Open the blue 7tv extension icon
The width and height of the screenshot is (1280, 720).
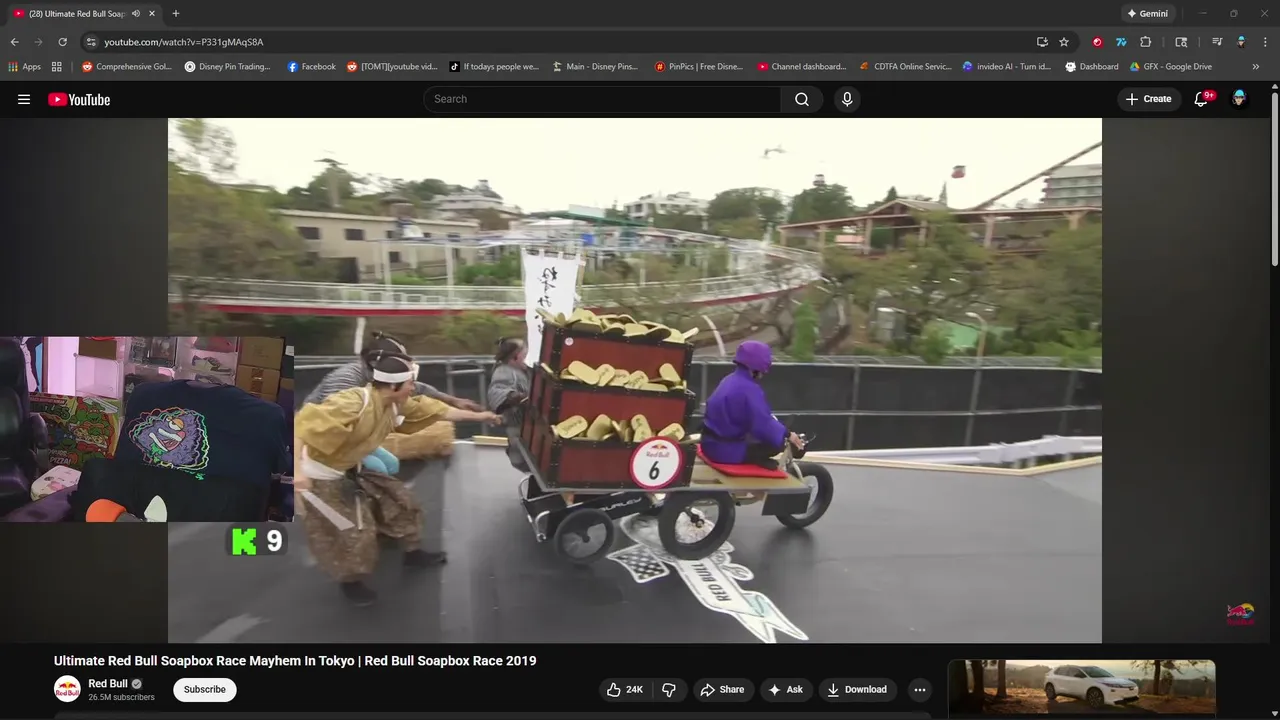(1121, 42)
